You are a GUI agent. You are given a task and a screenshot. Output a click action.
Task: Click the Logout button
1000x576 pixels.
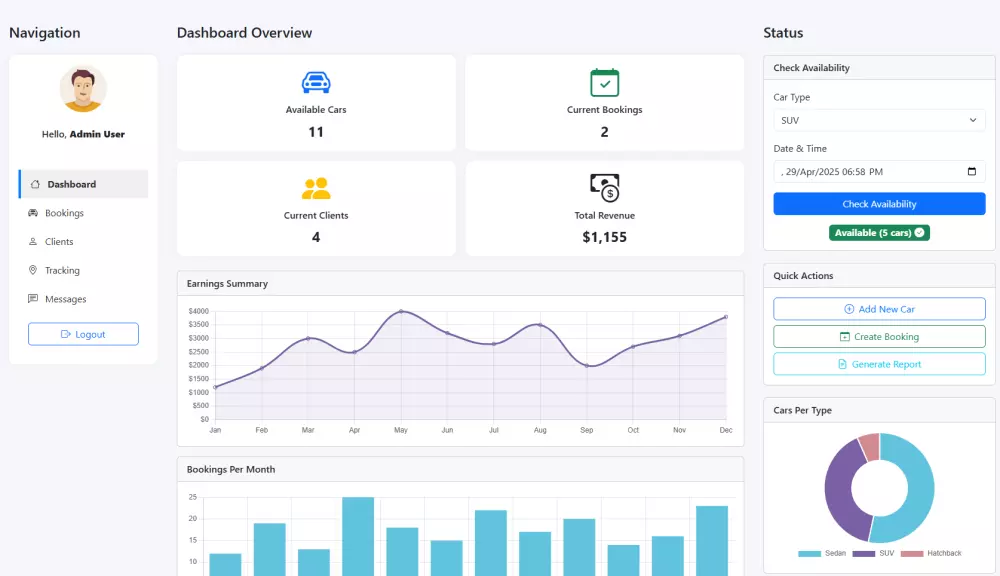point(83,334)
